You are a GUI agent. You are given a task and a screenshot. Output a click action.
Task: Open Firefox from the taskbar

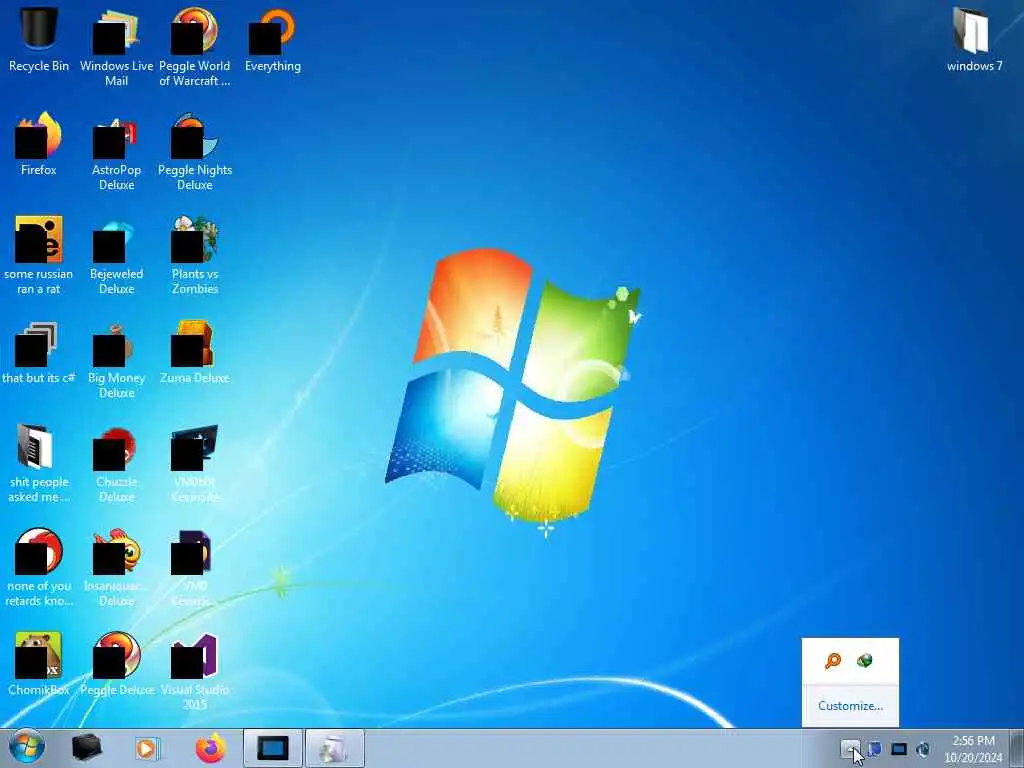(x=210, y=748)
